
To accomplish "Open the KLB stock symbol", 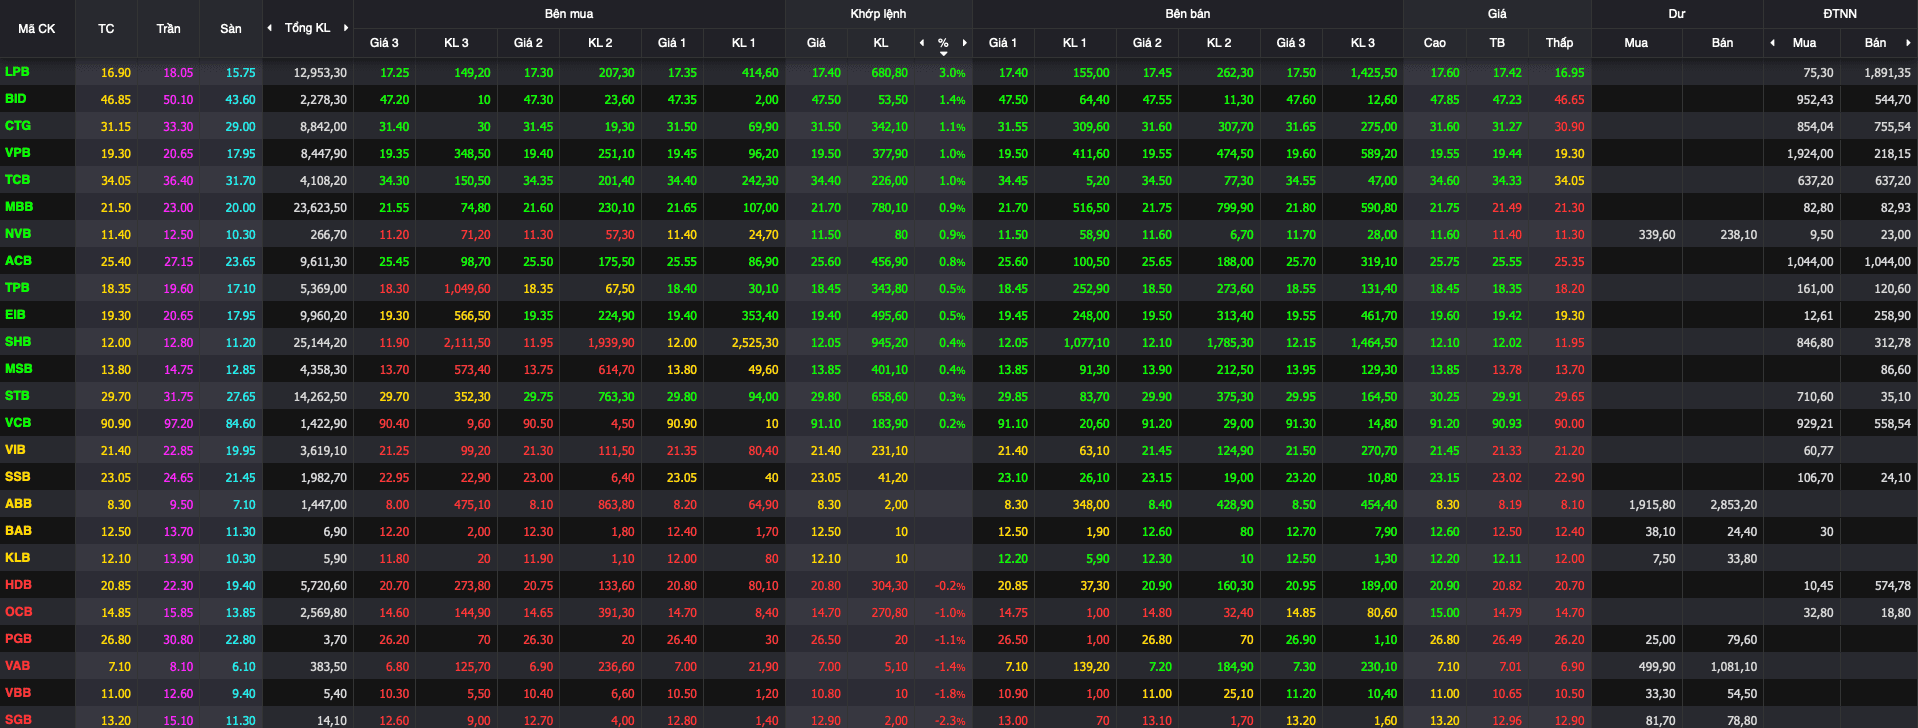I will coord(17,558).
